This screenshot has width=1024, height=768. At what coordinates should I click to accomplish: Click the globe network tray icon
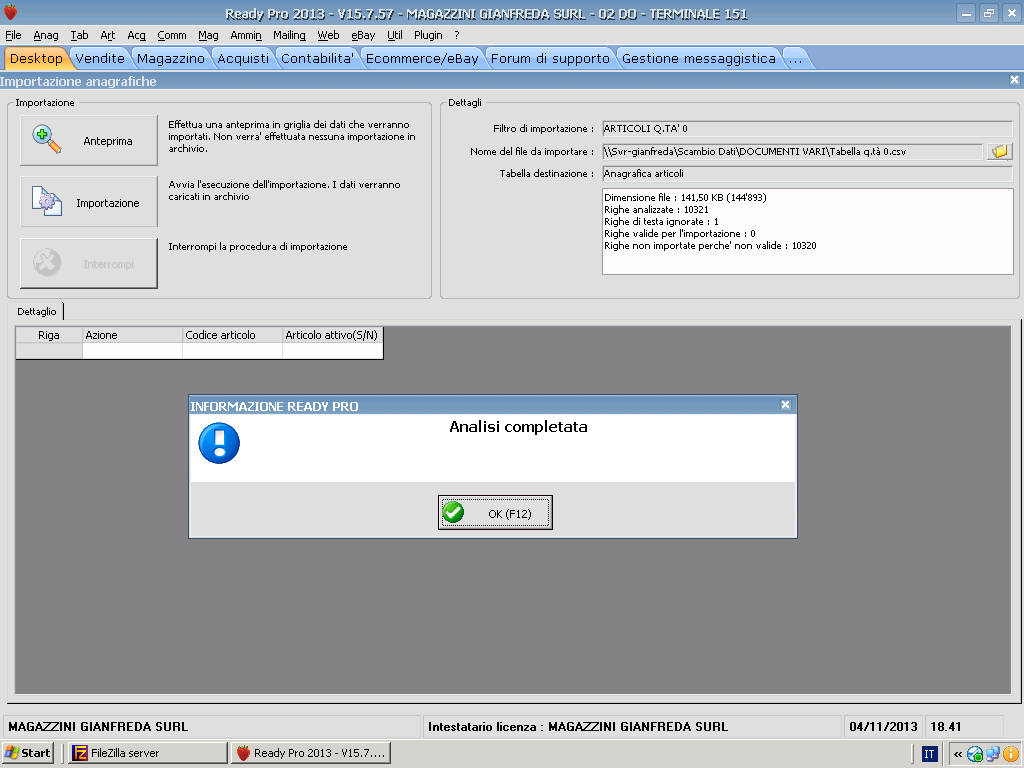pos(975,754)
